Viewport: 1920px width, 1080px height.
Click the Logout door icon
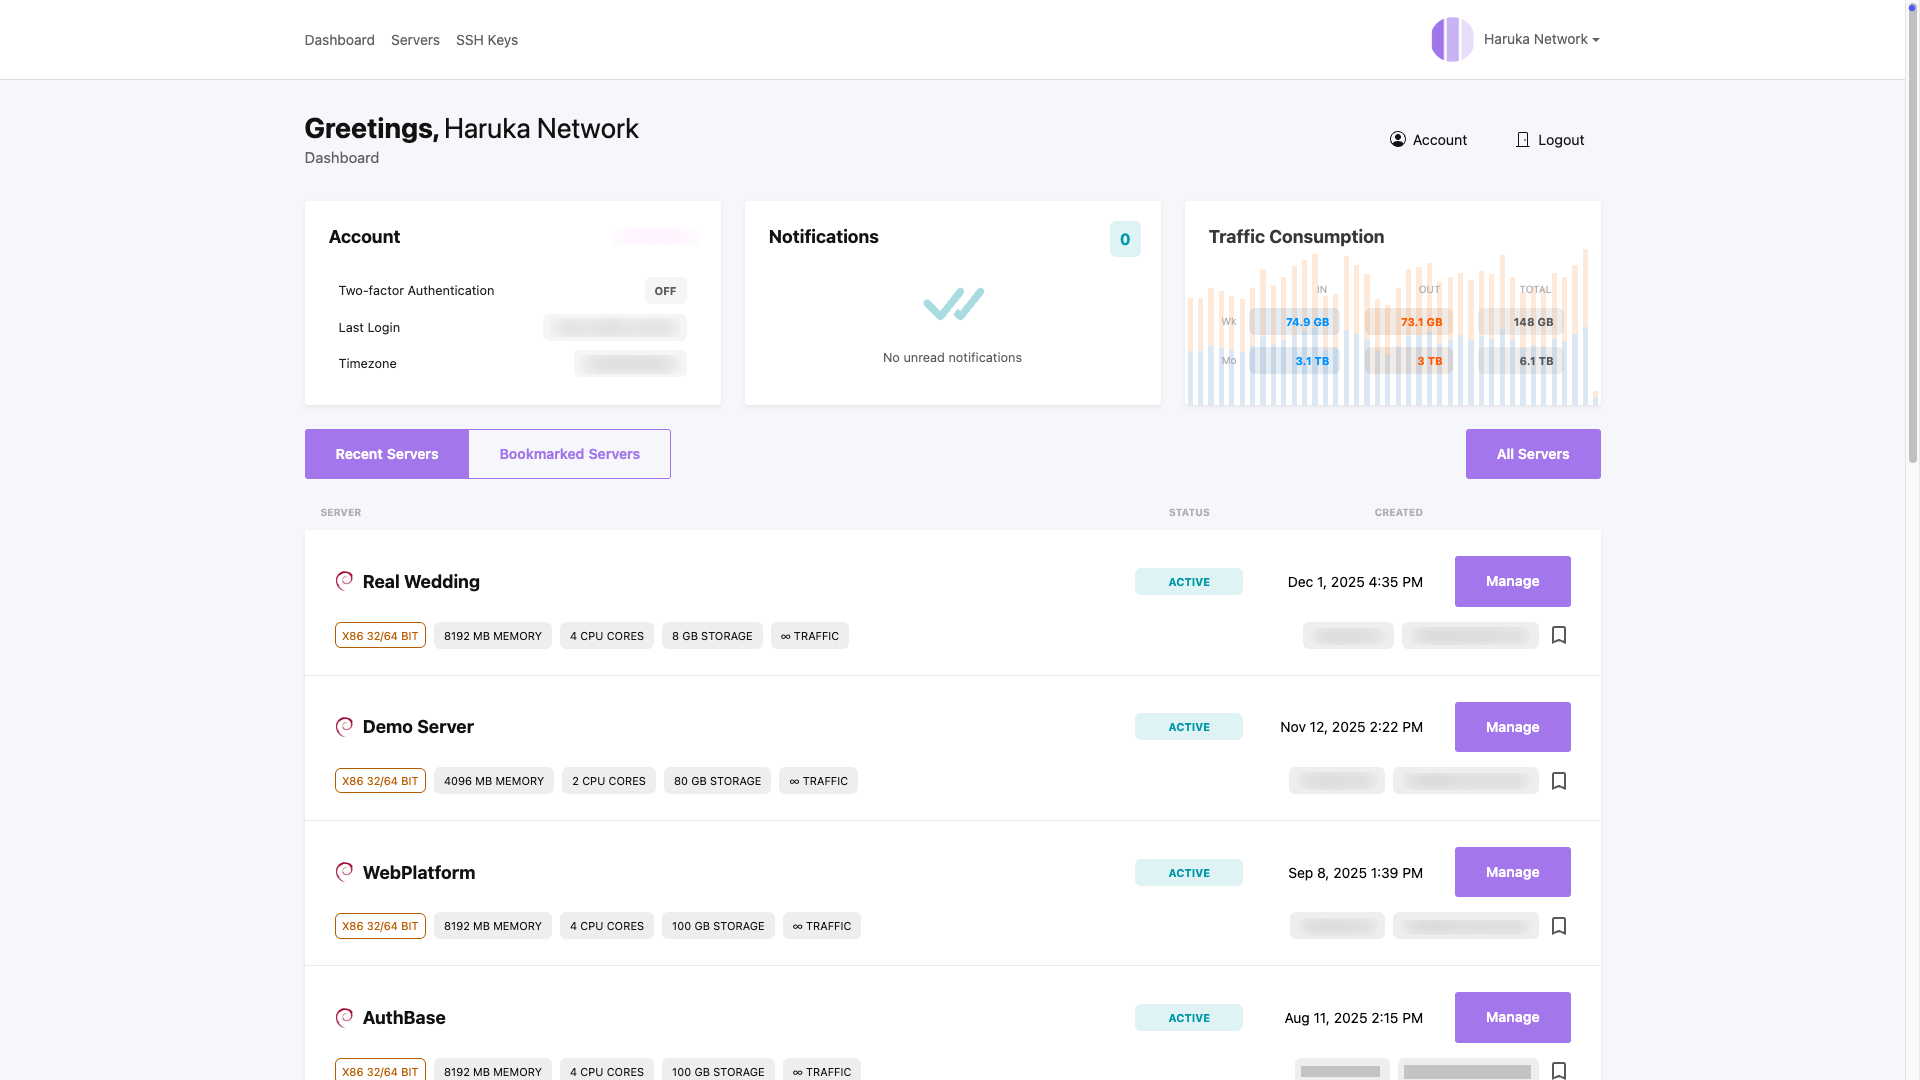tap(1522, 140)
